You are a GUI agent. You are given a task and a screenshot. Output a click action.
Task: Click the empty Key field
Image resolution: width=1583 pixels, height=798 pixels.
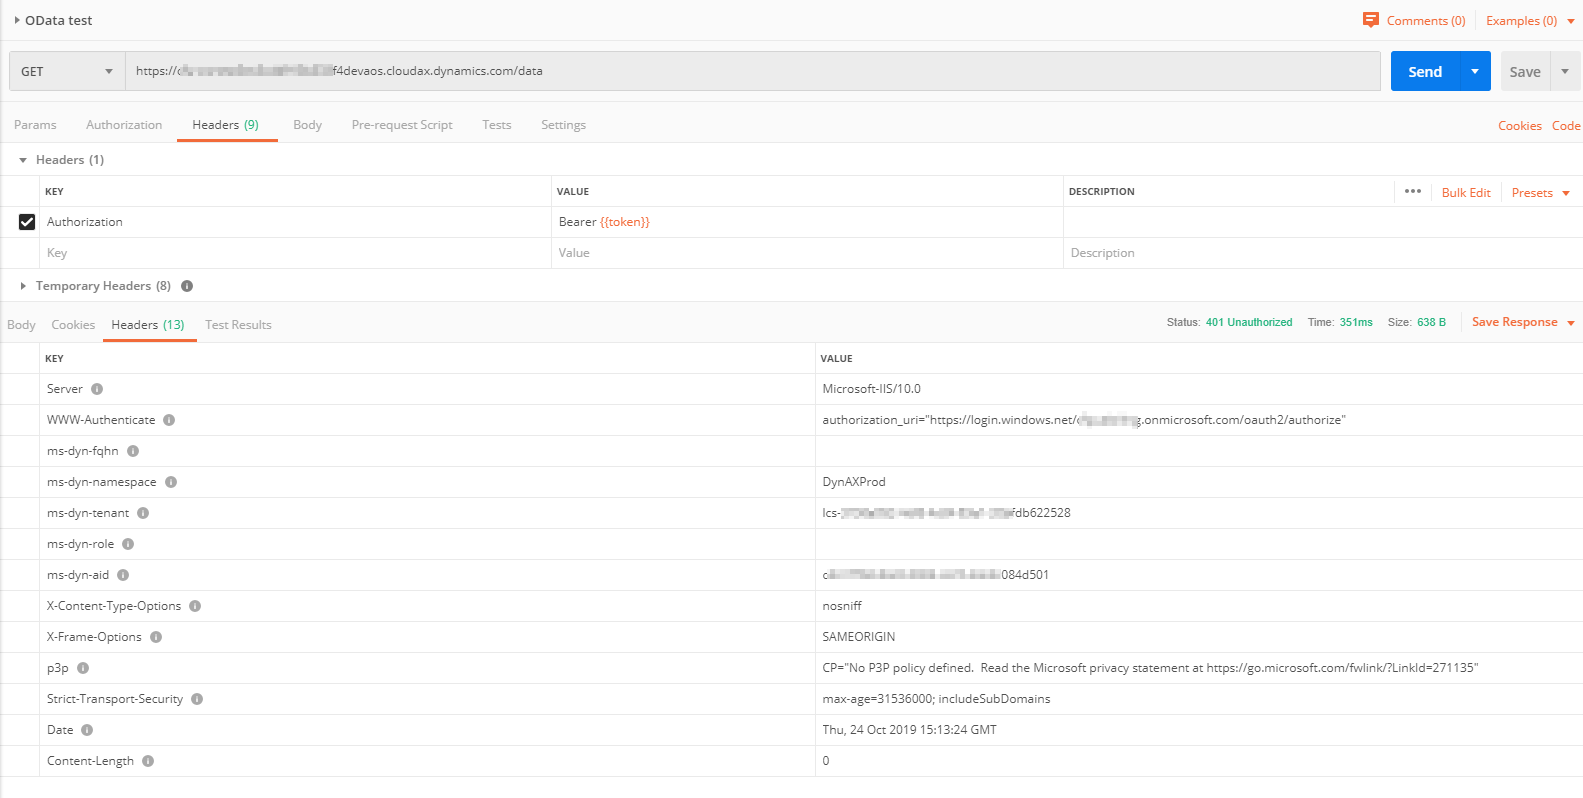click(x=296, y=253)
